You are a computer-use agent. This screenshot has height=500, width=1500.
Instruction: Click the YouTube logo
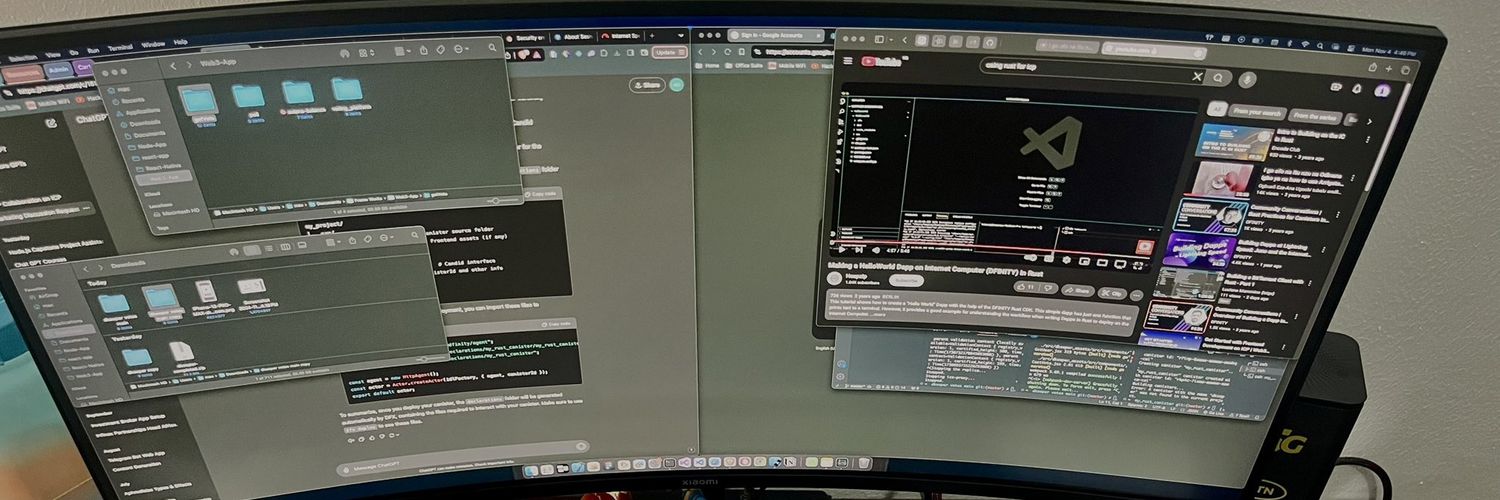coord(884,61)
